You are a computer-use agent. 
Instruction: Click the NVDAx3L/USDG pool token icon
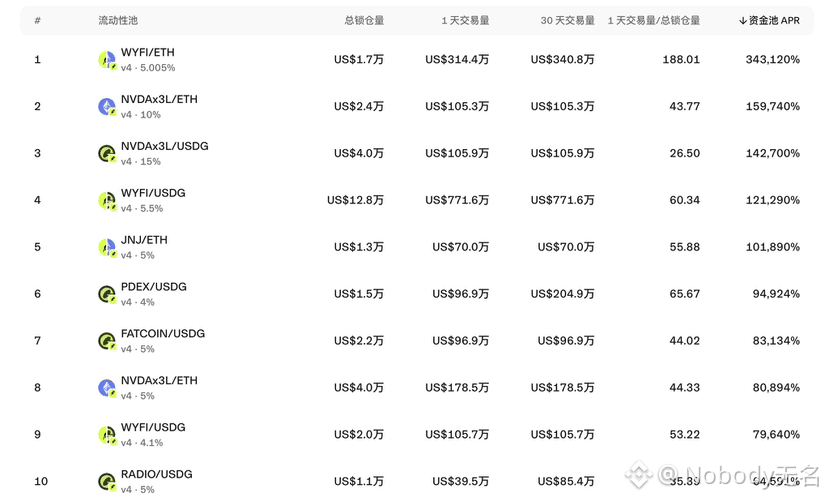(x=107, y=154)
